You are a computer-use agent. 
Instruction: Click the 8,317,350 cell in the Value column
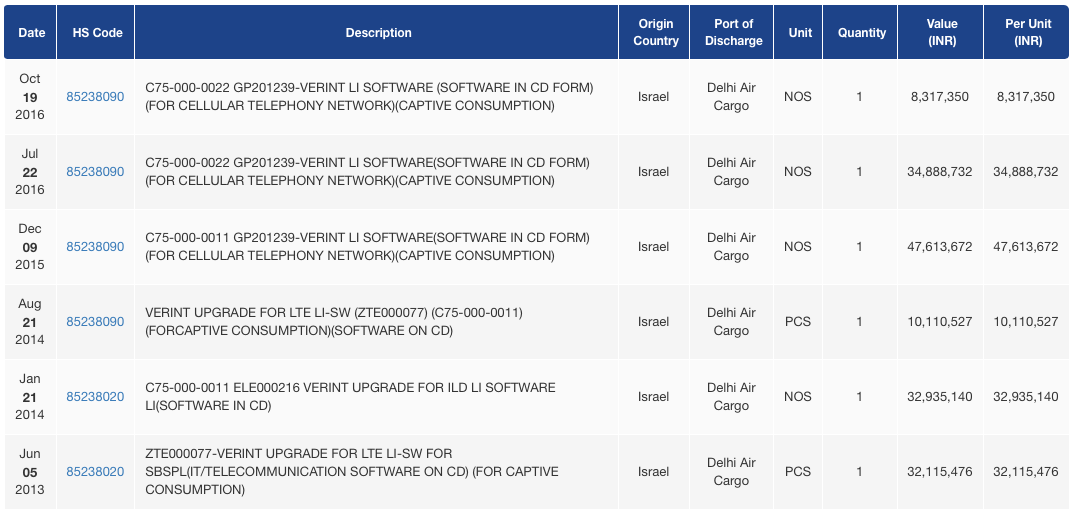coord(939,97)
